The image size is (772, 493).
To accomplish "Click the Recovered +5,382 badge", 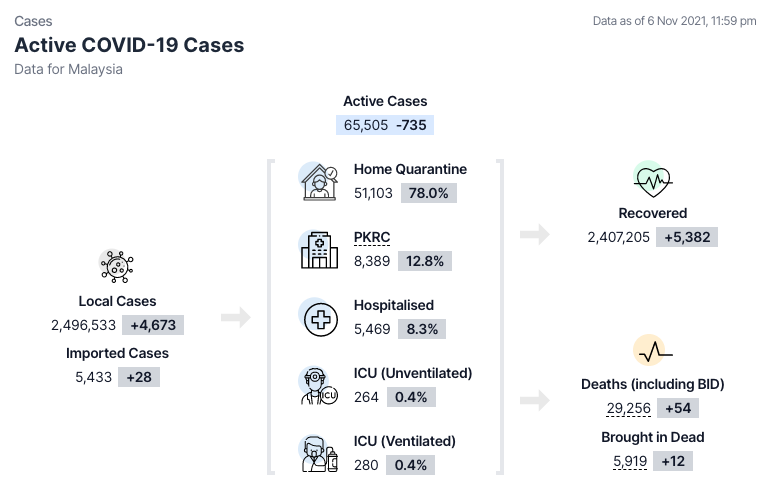I will pyautogui.click(x=687, y=237).
